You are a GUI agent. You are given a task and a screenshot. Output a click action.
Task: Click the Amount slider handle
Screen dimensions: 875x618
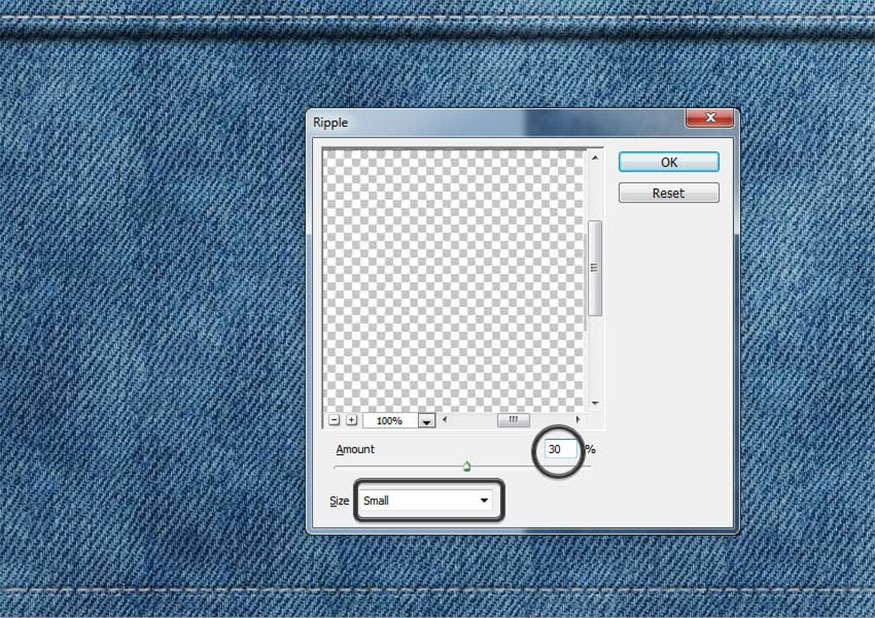(467, 466)
